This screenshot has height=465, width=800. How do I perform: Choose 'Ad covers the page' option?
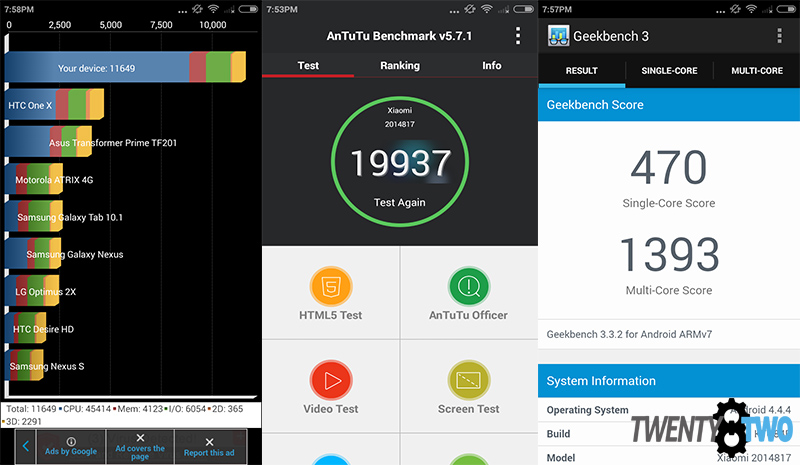point(140,447)
